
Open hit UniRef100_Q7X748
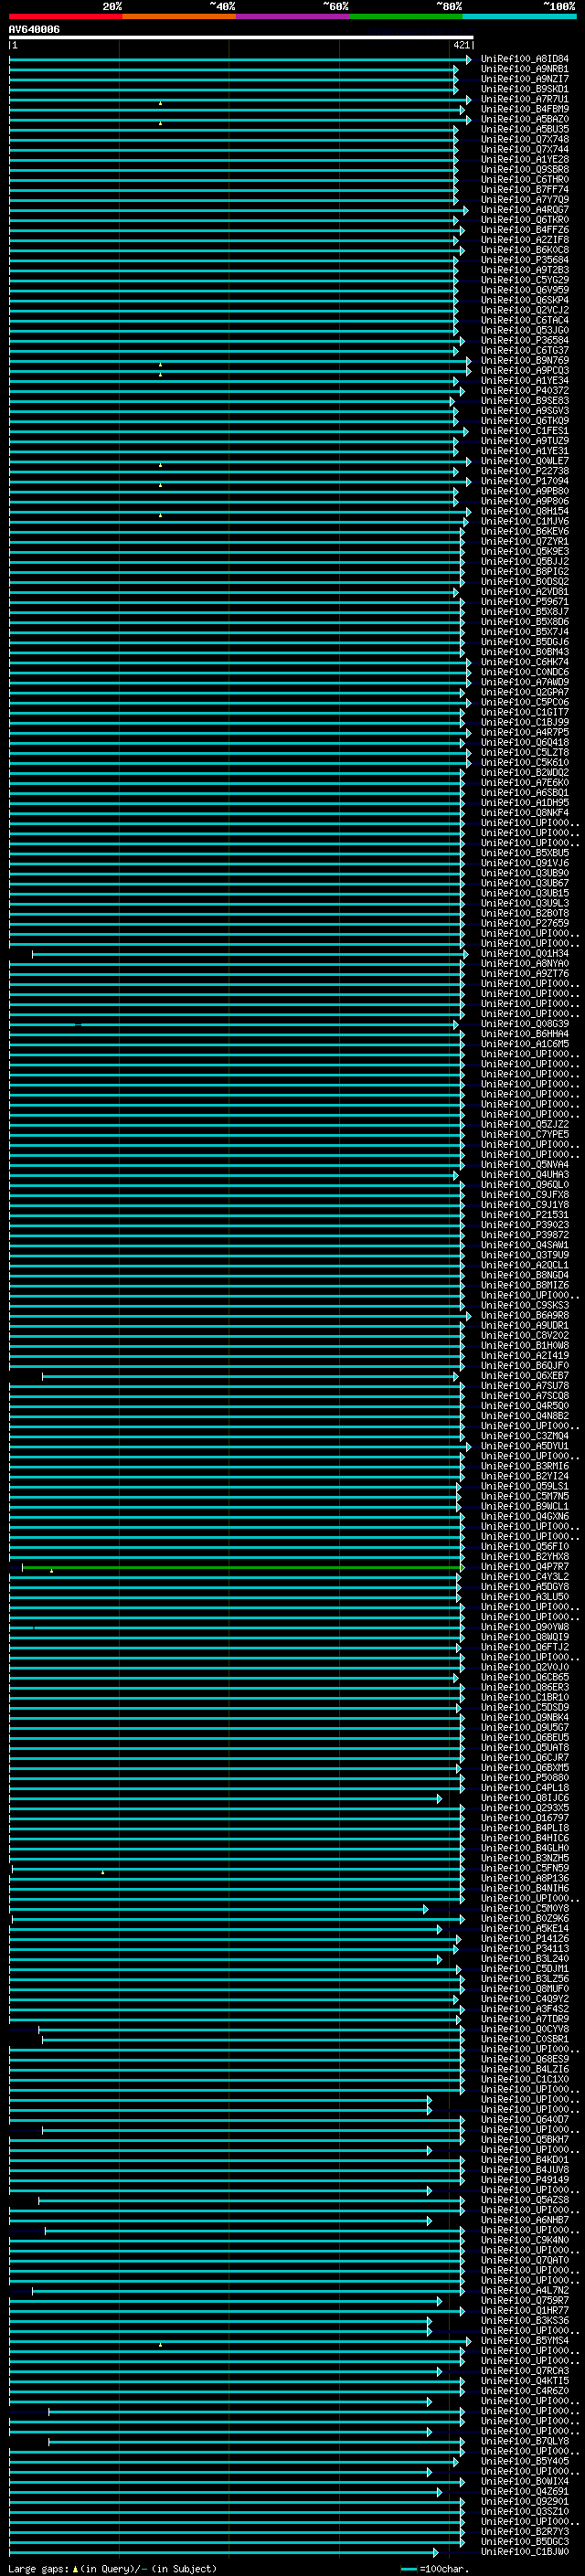pyautogui.click(x=524, y=139)
